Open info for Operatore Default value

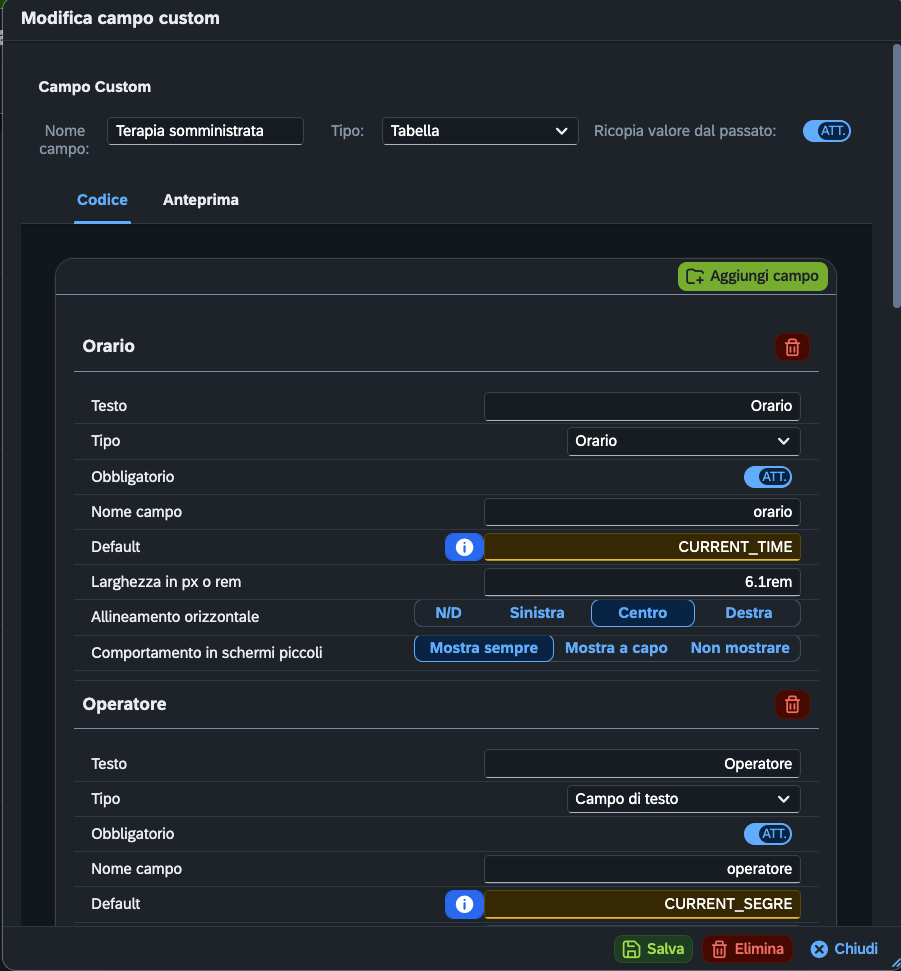(464, 904)
